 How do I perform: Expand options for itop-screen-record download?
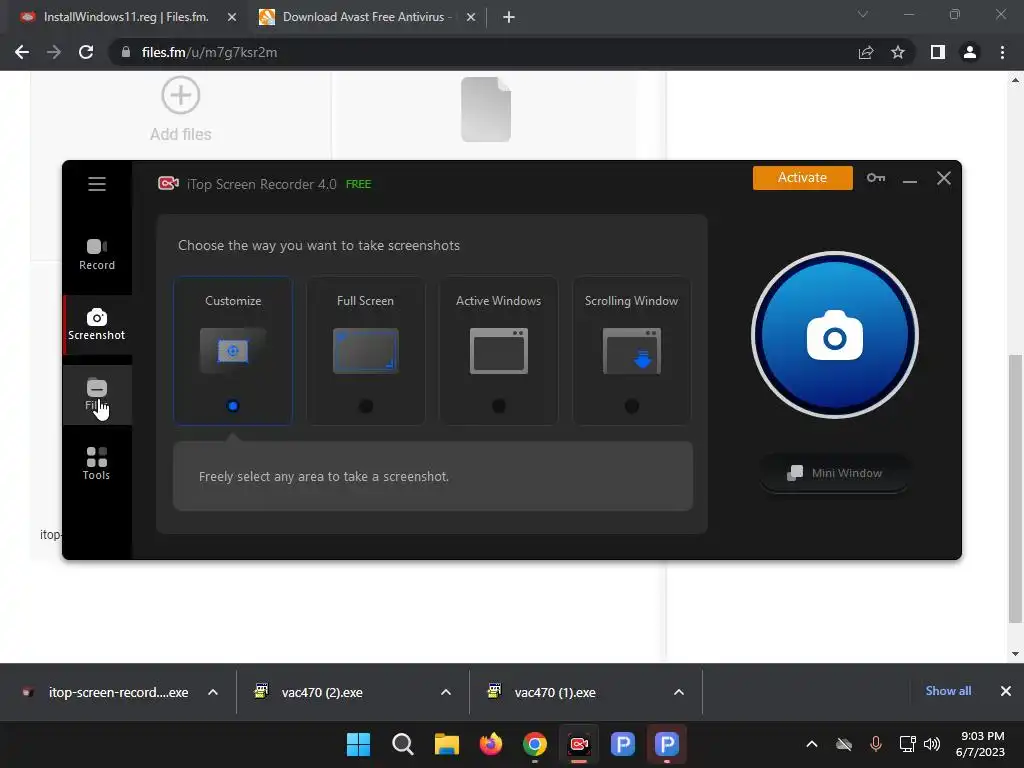[x=213, y=692]
